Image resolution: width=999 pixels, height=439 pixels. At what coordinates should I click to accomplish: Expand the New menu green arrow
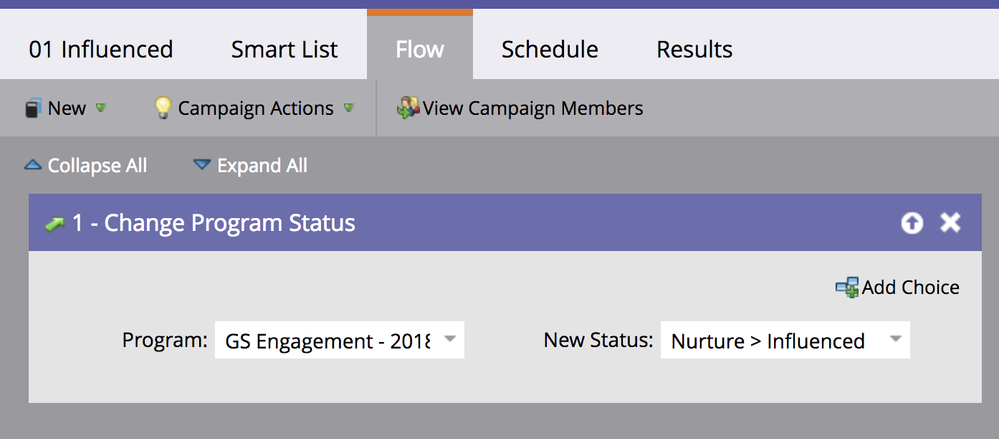point(100,108)
